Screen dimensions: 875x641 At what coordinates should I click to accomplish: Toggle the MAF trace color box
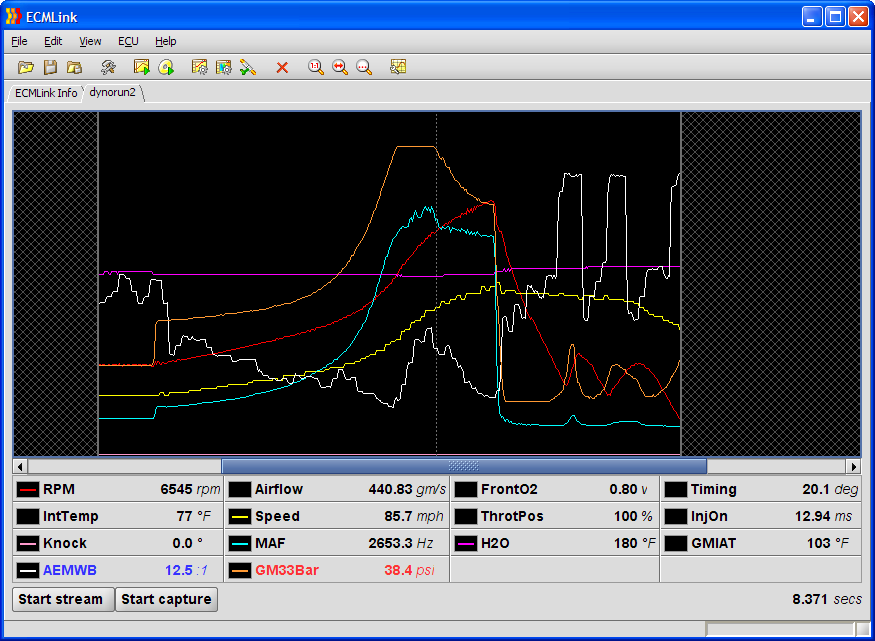[240, 543]
